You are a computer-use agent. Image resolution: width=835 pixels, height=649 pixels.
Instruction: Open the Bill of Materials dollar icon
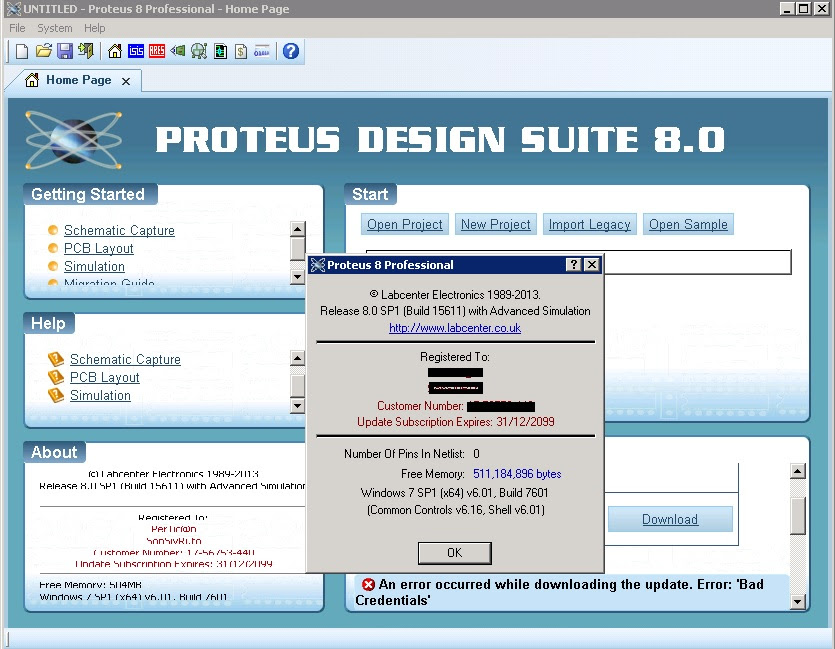coord(241,51)
